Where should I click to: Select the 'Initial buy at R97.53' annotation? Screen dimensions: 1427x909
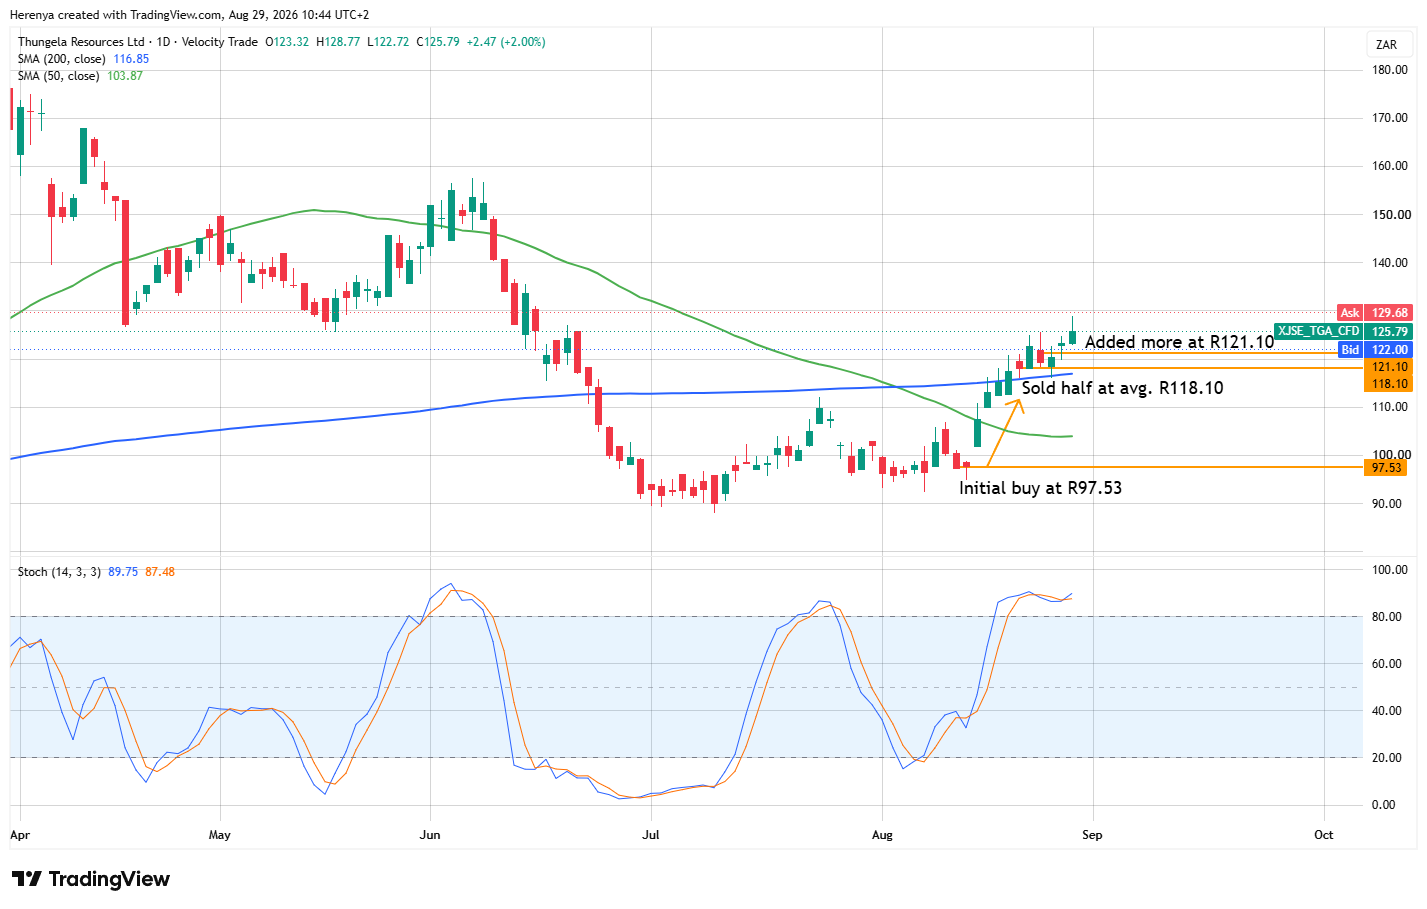[1040, 488]
